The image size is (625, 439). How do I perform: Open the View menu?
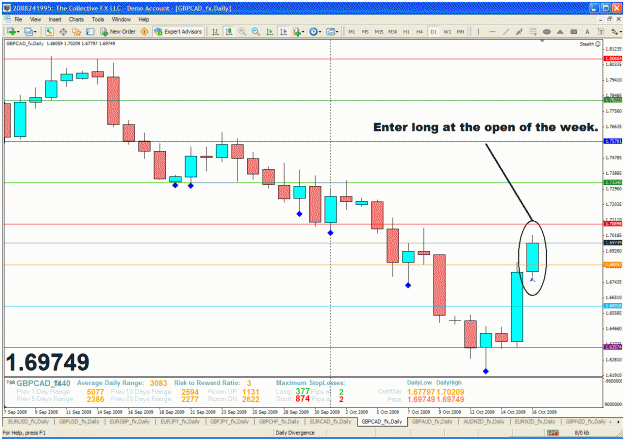click(x=35, y=19)
